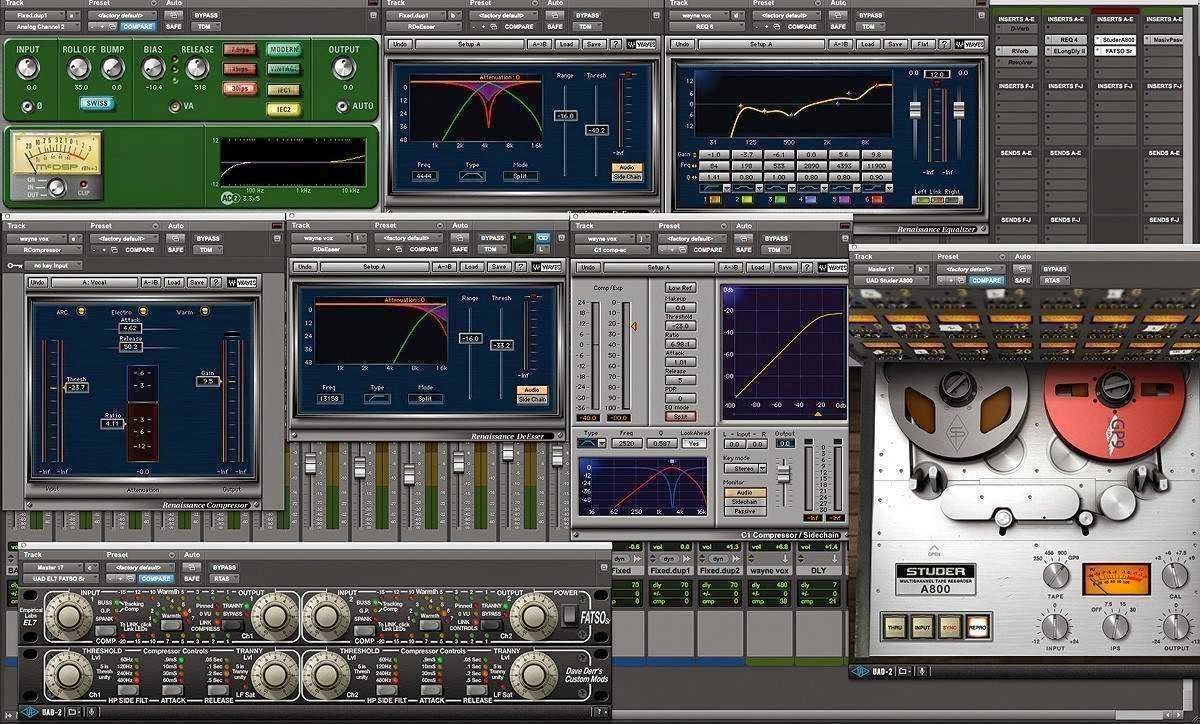The height and width of the screenshot is (724, 1200).
Task: Click the Input knob on Analog Channel
Action: 28,69
